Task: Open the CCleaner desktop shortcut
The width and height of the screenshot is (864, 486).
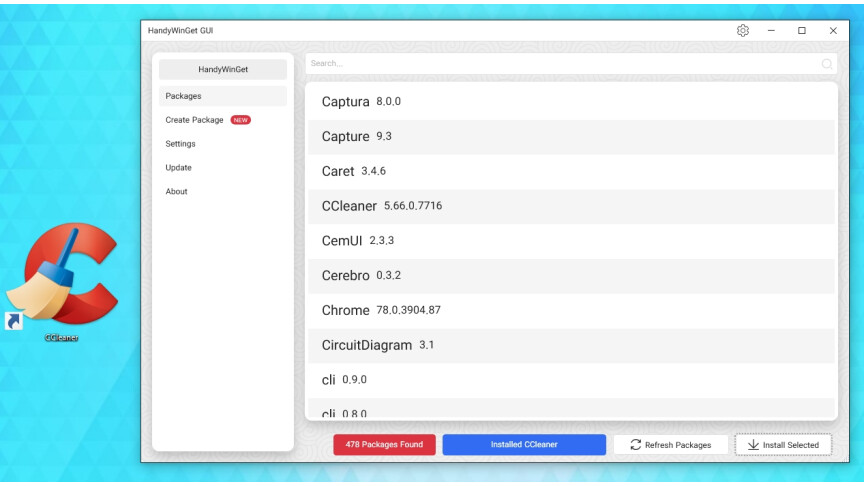Action: coord(63,282)
